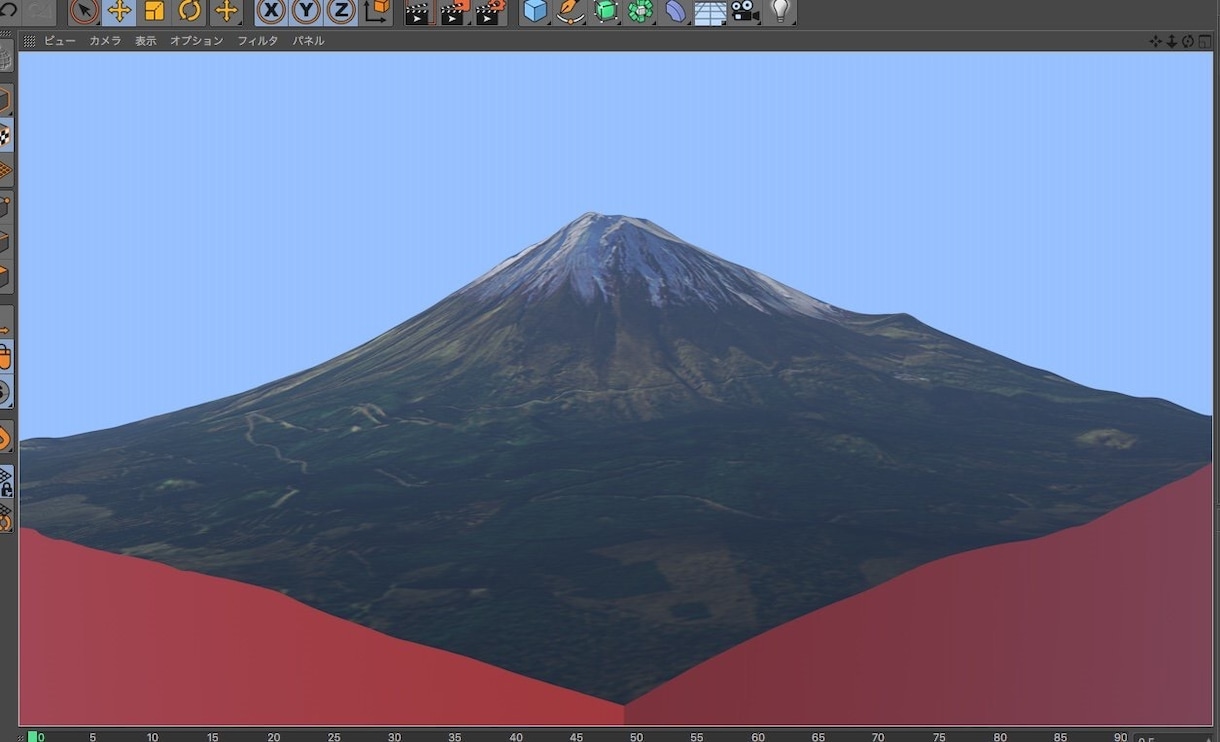1220x742 pixels.
Task: Open the フィルタ filter menu
Action: coord(257,41)
